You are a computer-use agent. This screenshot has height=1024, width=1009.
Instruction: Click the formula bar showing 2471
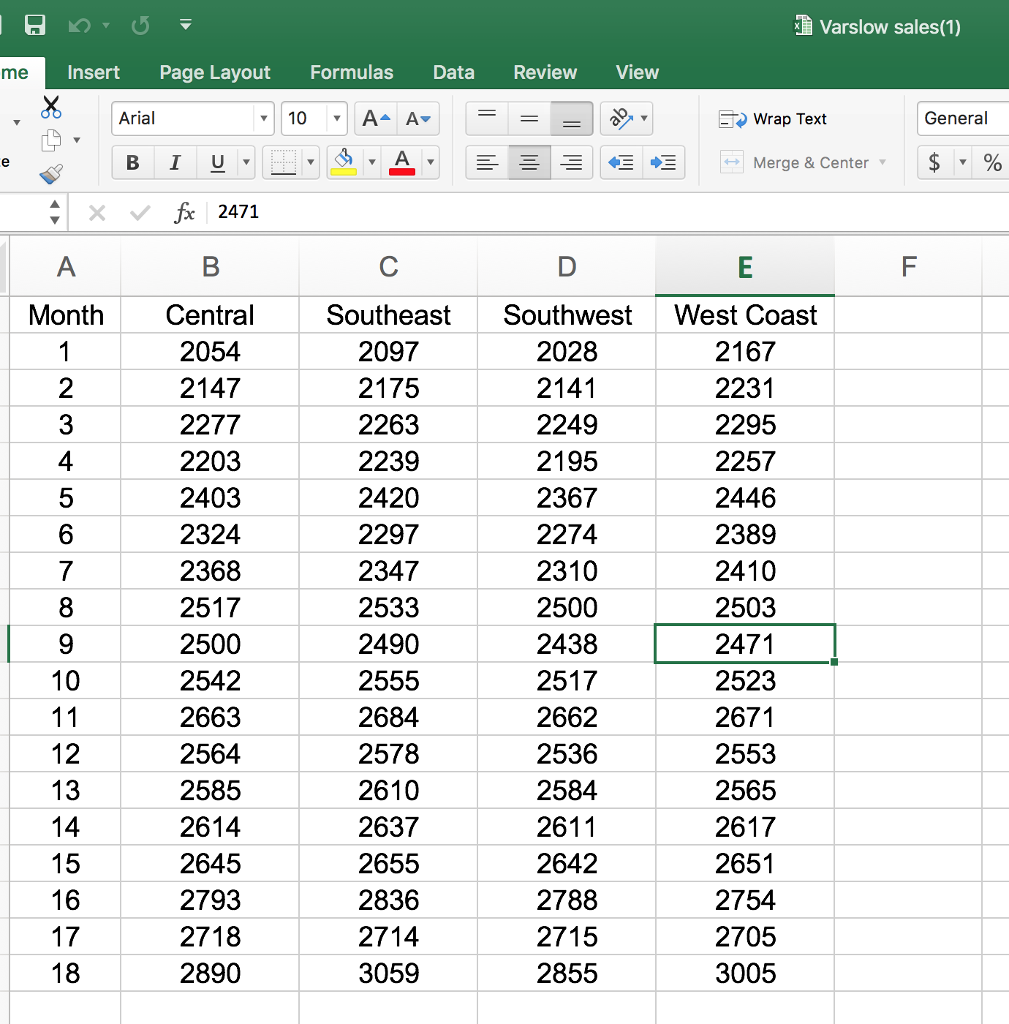(x=607, y=212)
